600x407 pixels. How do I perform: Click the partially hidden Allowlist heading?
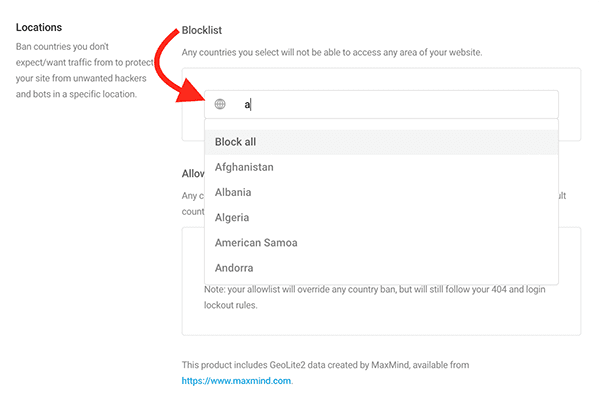click(x=193, y=174)
